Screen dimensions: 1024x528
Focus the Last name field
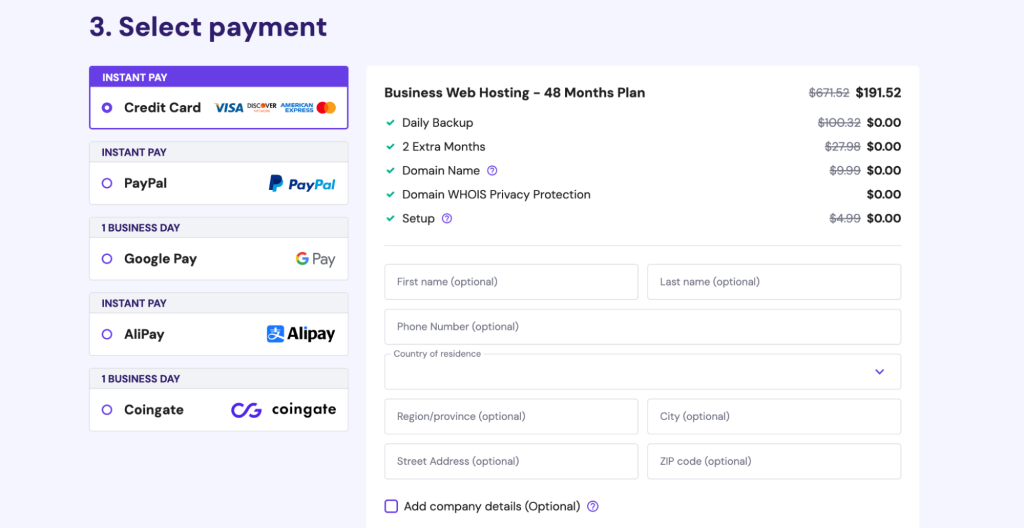pyautogui.click(x=774, y=282)
